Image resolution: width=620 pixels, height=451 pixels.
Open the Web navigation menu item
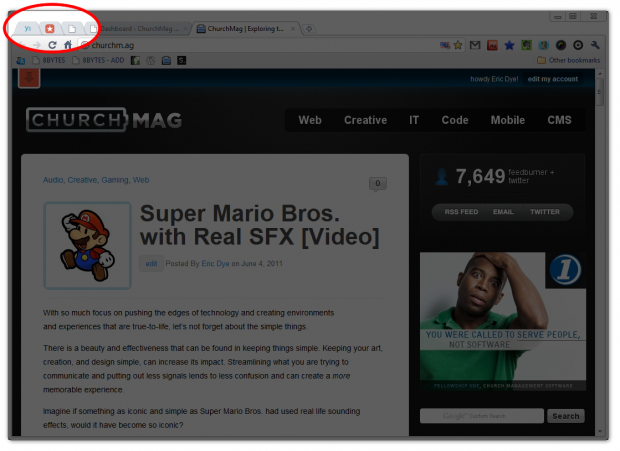[310, 120]
